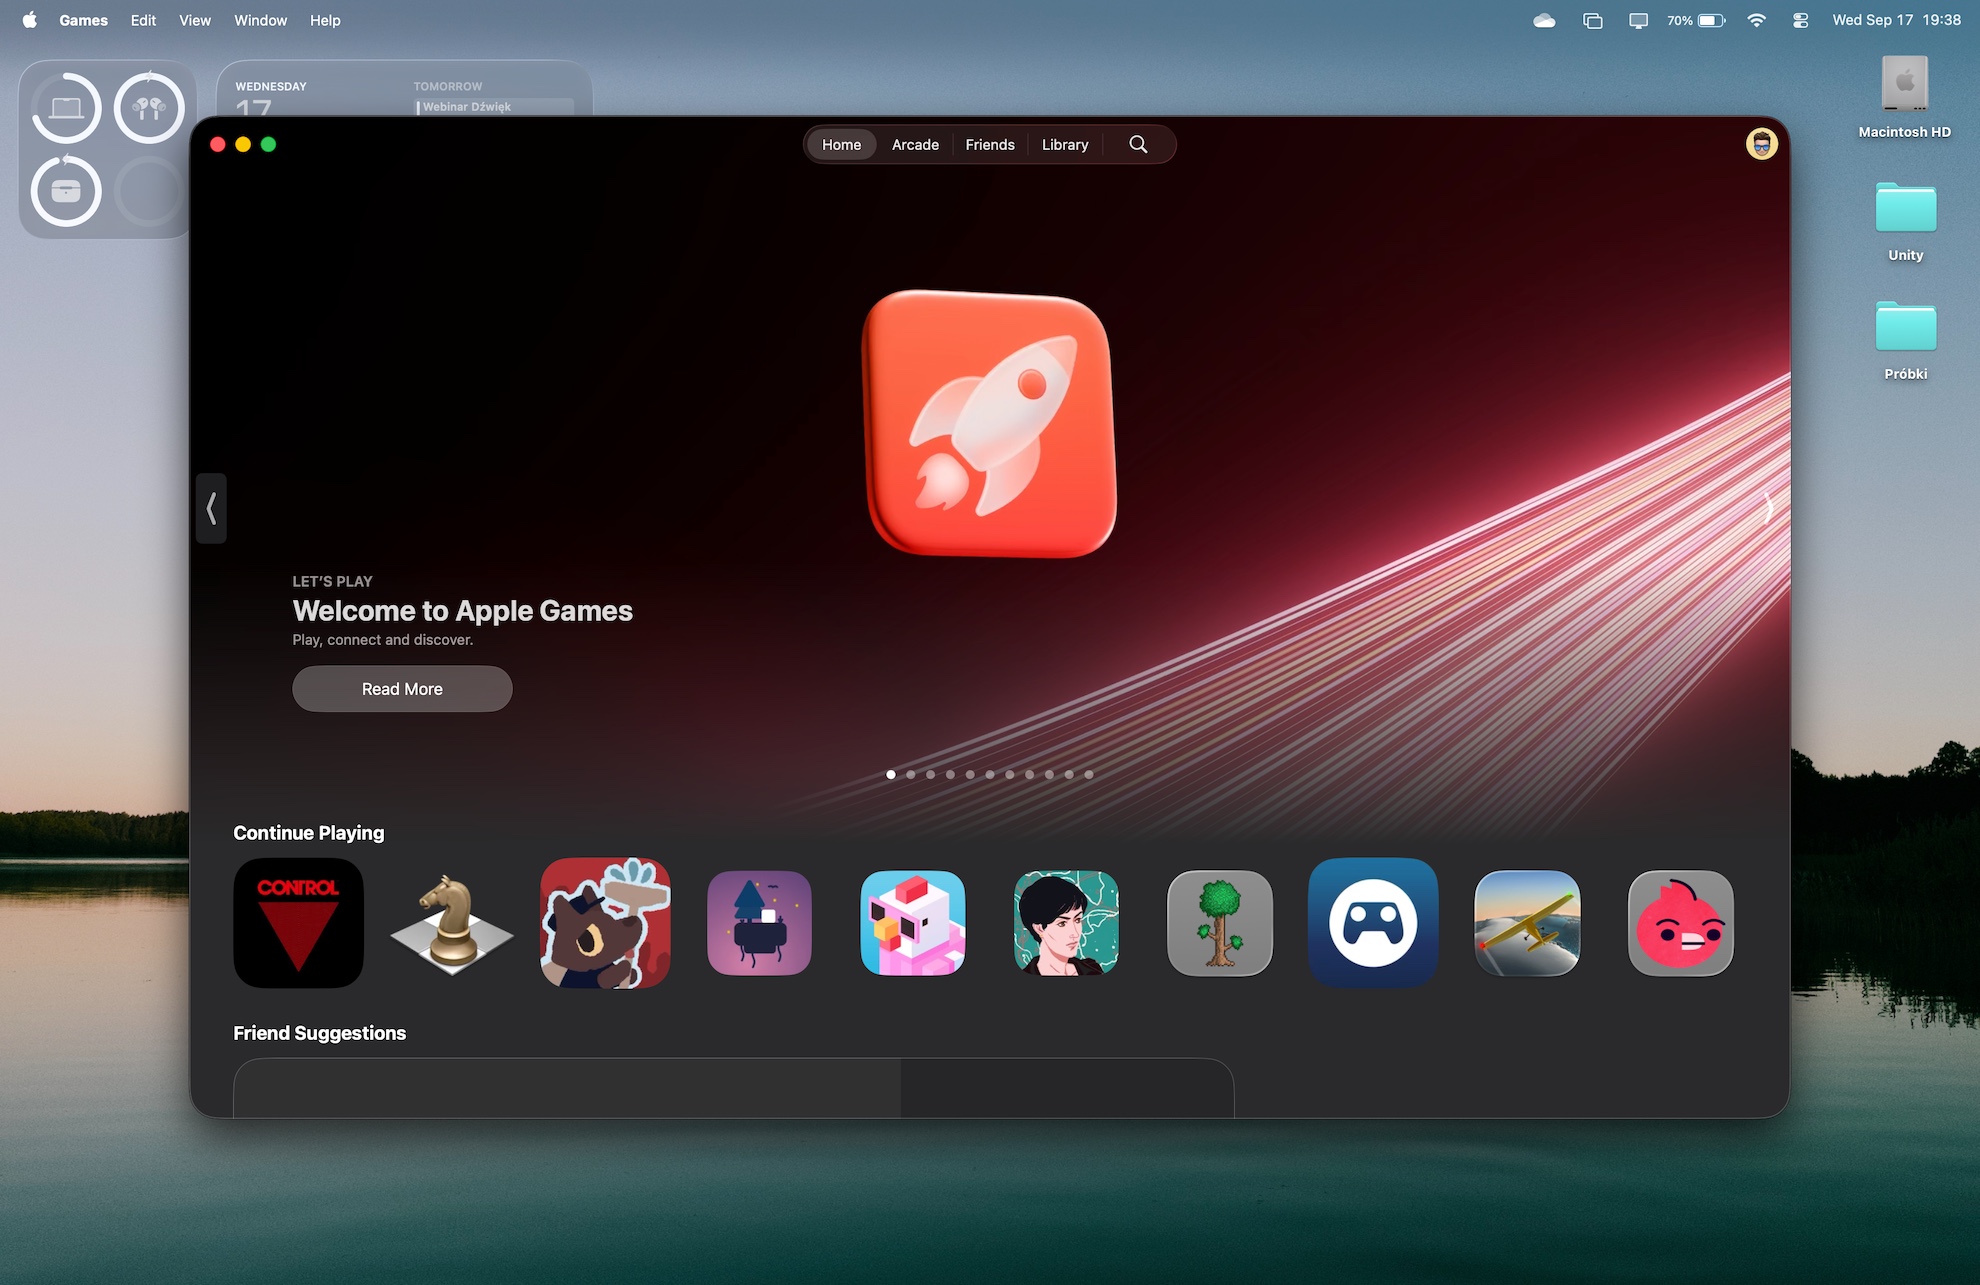Launch the Chess game icon
1980x1285 pixels.
[451, 923]
